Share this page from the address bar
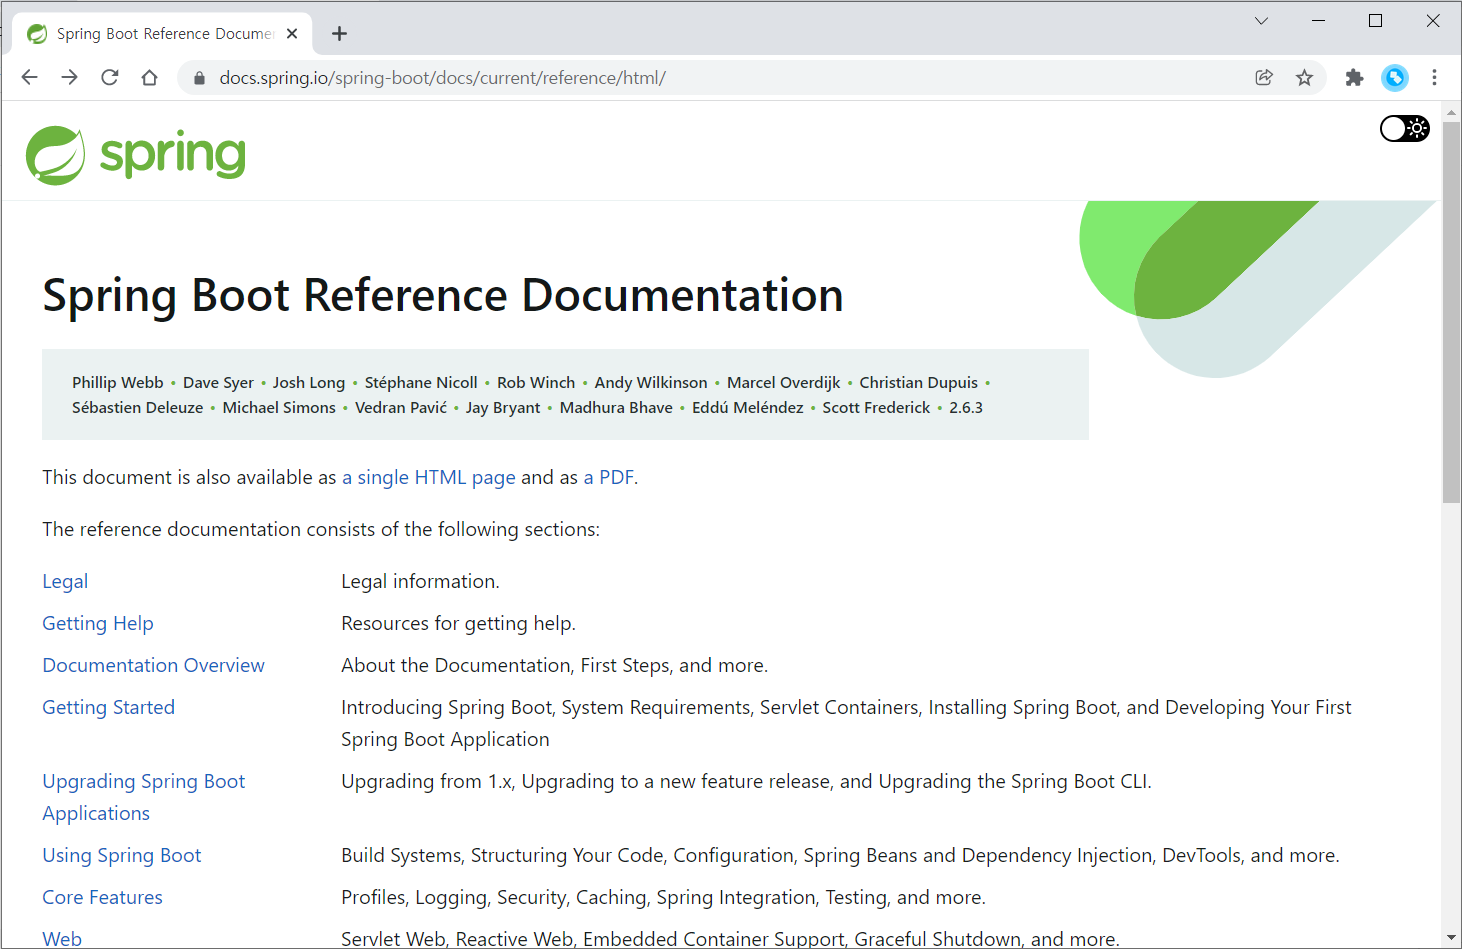Image resolution: width=1462 pixels, height=949 pixels. point(1264,78)
